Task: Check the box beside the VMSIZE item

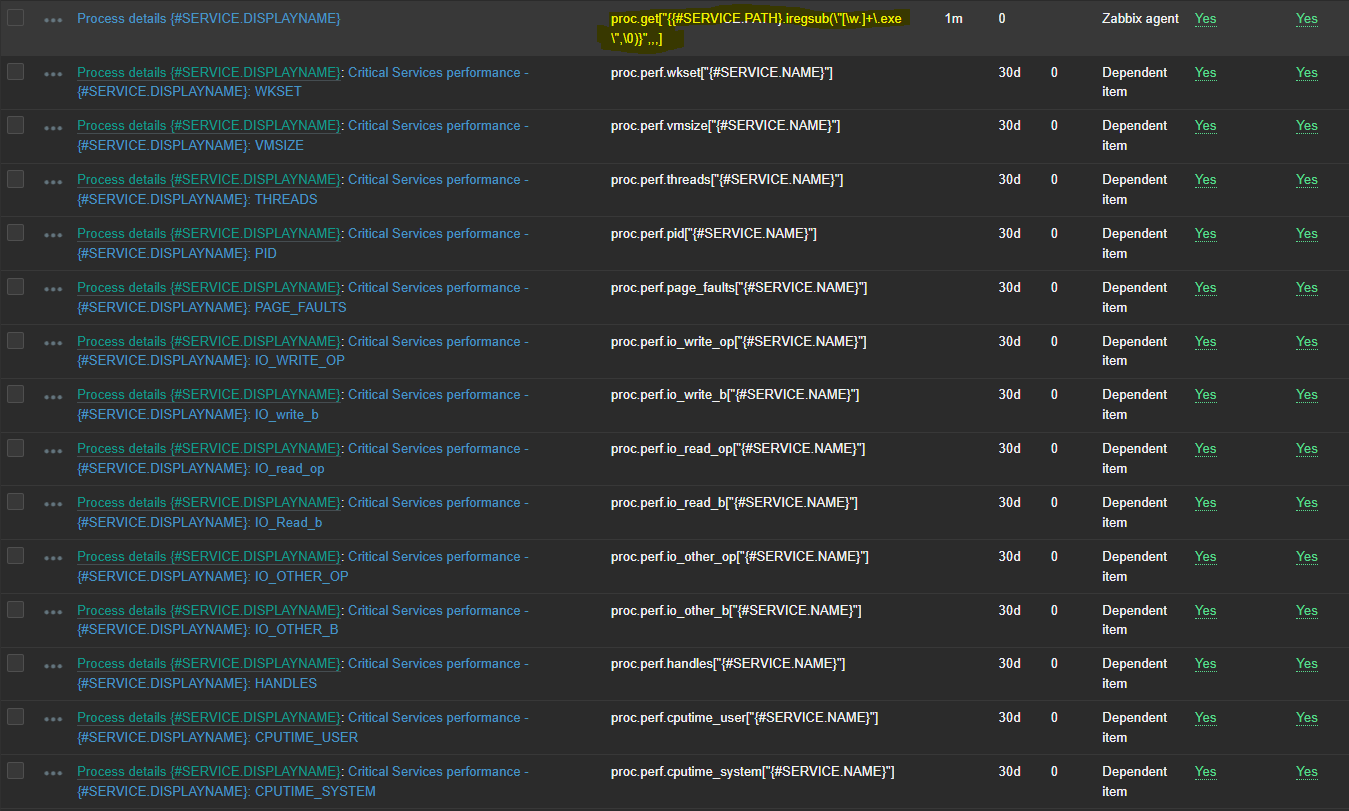Action: coord(15,125)
